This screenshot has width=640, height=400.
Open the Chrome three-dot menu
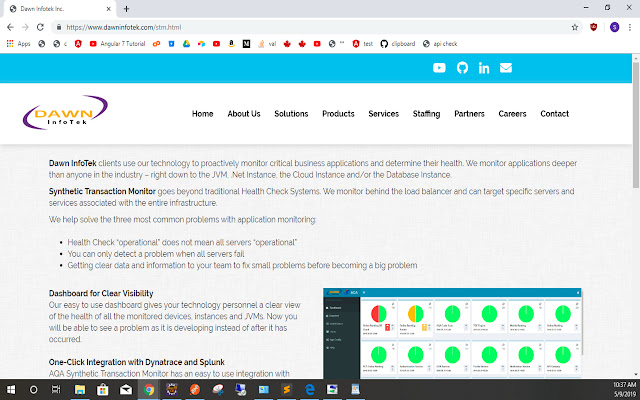630,27
